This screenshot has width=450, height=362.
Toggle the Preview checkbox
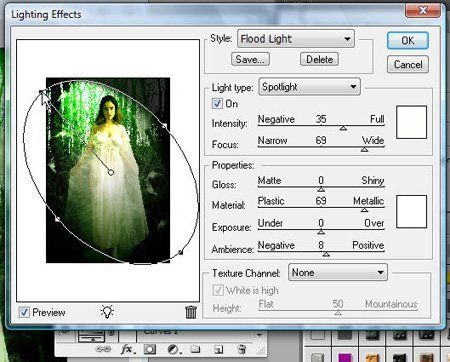(24, 312)
